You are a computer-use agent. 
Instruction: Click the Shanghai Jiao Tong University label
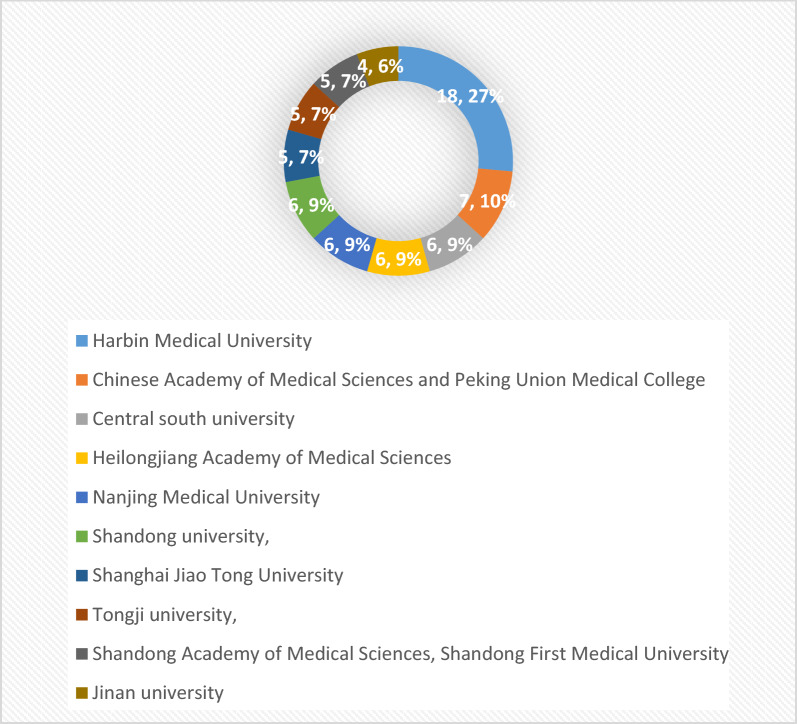[218, 576]
